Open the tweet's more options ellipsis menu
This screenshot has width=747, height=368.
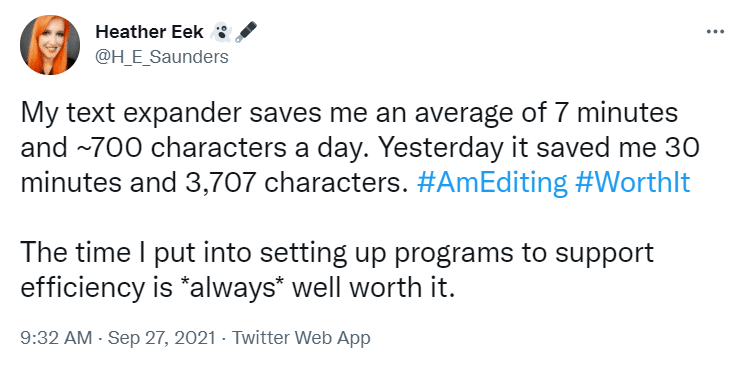(715, 32)
